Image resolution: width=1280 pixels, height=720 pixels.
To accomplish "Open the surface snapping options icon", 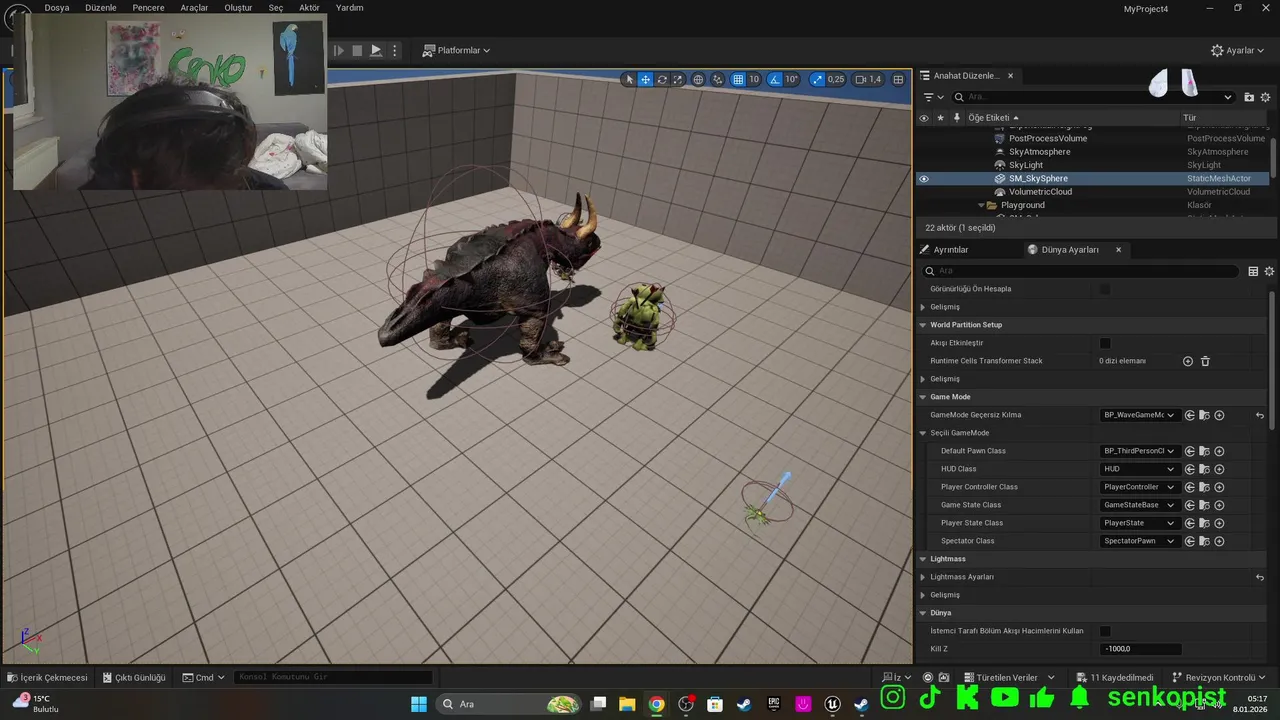I will [x=718, y=79].
